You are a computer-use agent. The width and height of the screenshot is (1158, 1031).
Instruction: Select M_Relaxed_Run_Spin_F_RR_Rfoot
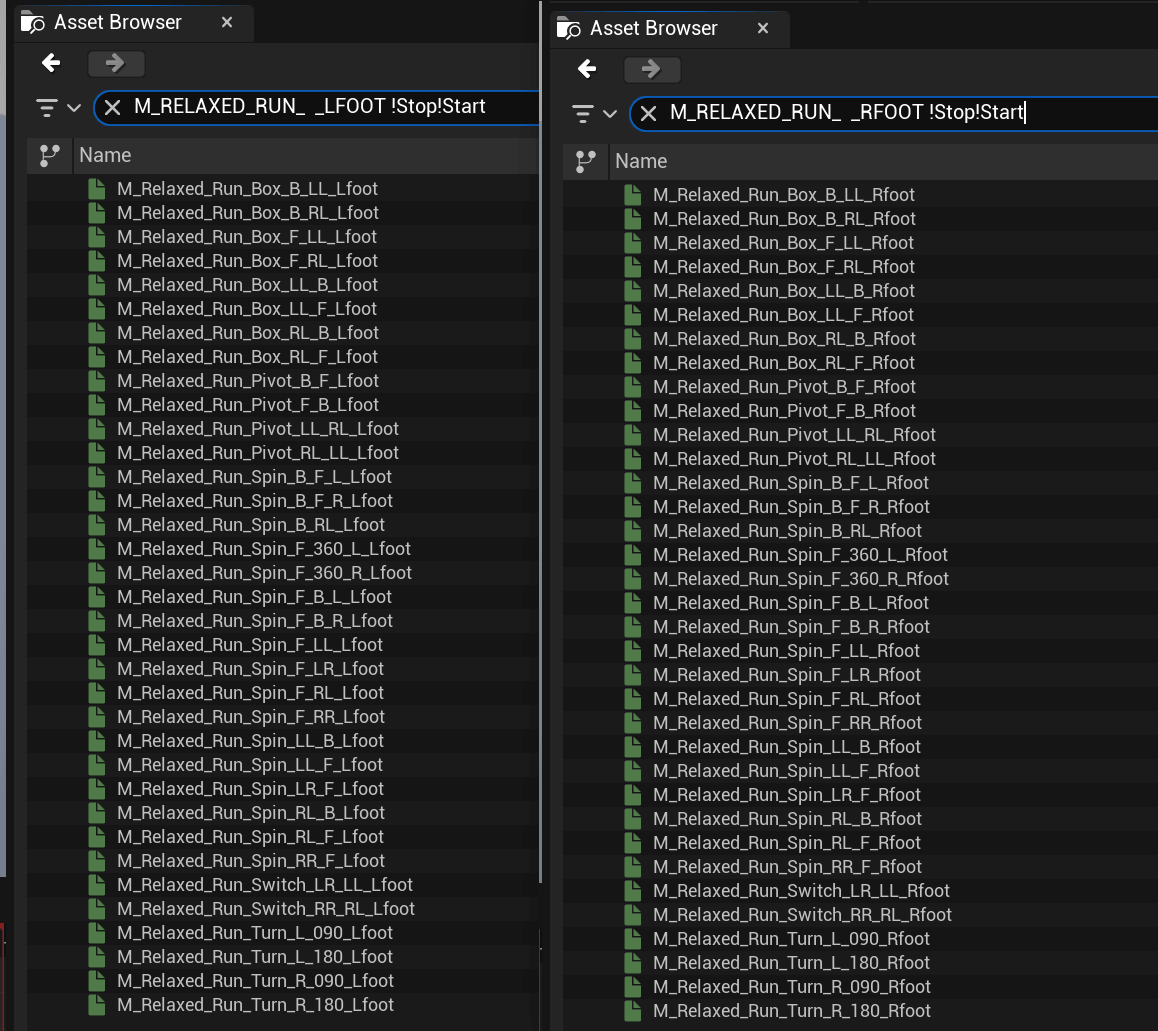click(x=787, y=723)
